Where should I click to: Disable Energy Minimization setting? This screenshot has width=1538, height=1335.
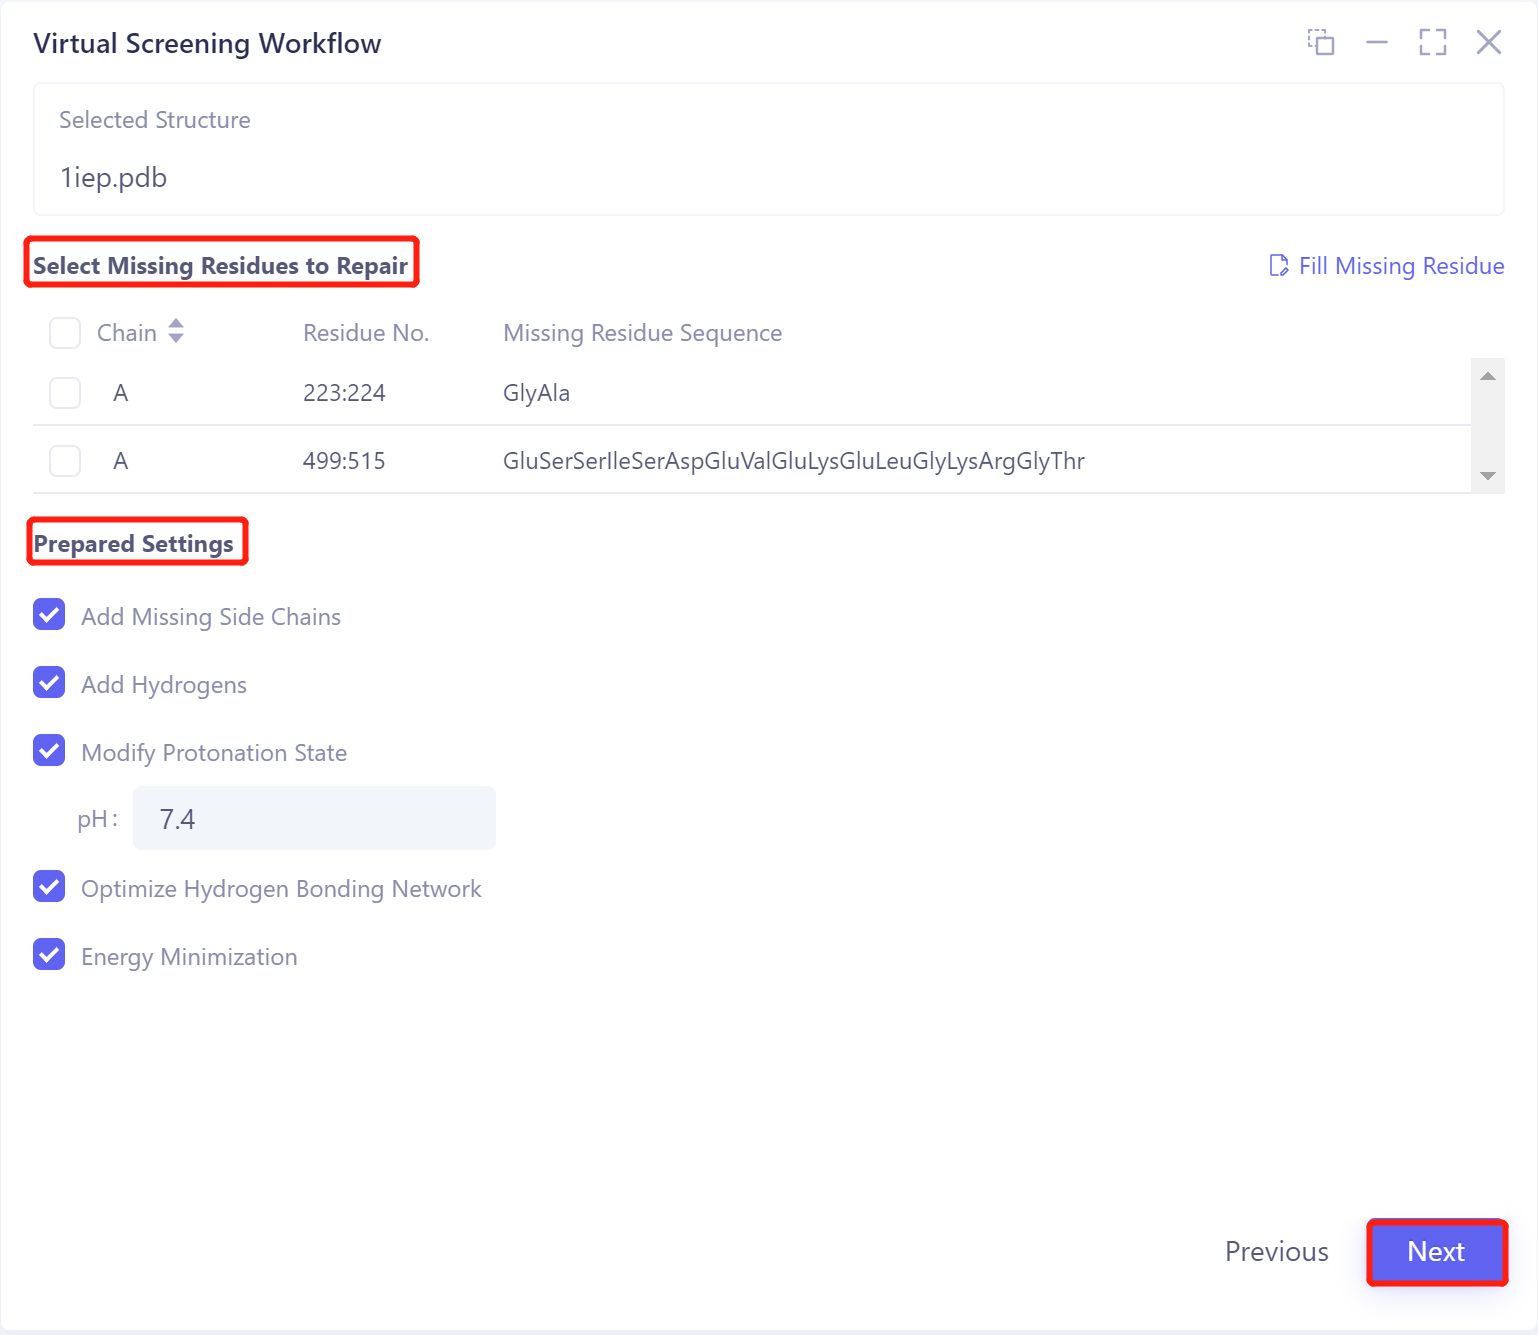click(x=48, y=954)
